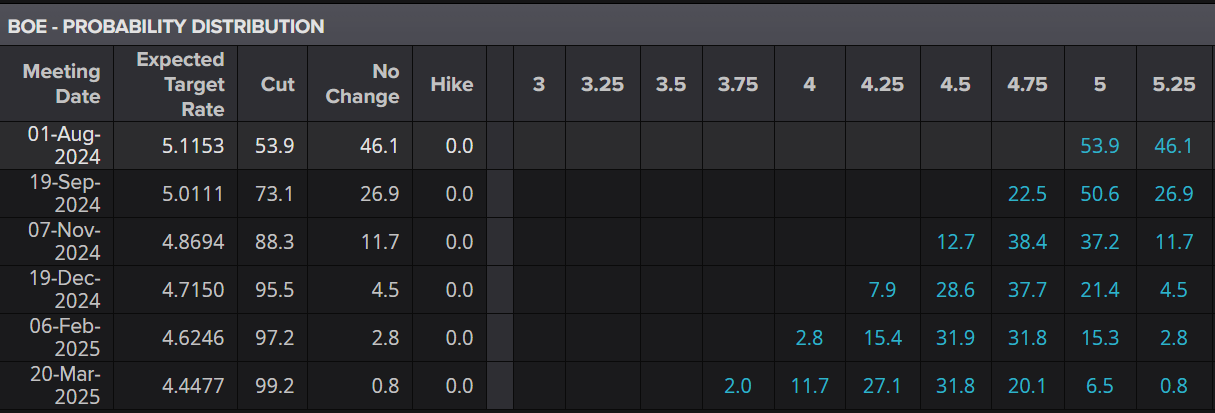Select the 4.25 rate column header
This screenshot has height=413, width=1215.
pos(882,84)
